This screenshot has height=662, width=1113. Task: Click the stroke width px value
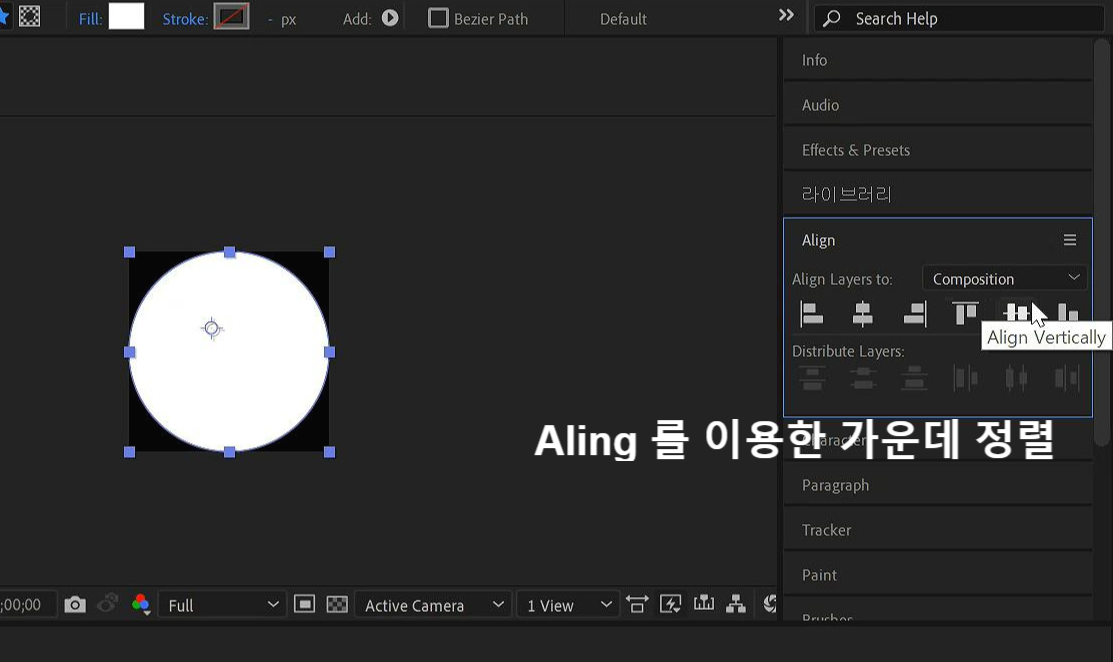(x=282, y=19)
